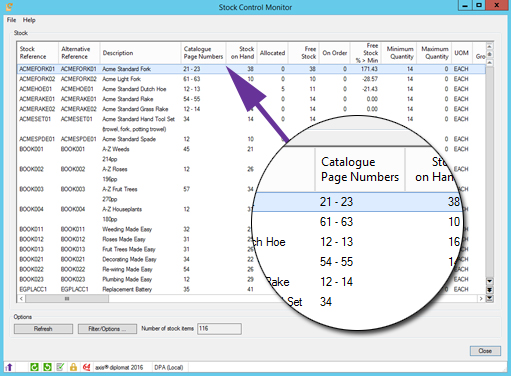This screenshot has height=376, width=511.
Task: Sort by Maximum Quantity column header
Action: [434, 53]
